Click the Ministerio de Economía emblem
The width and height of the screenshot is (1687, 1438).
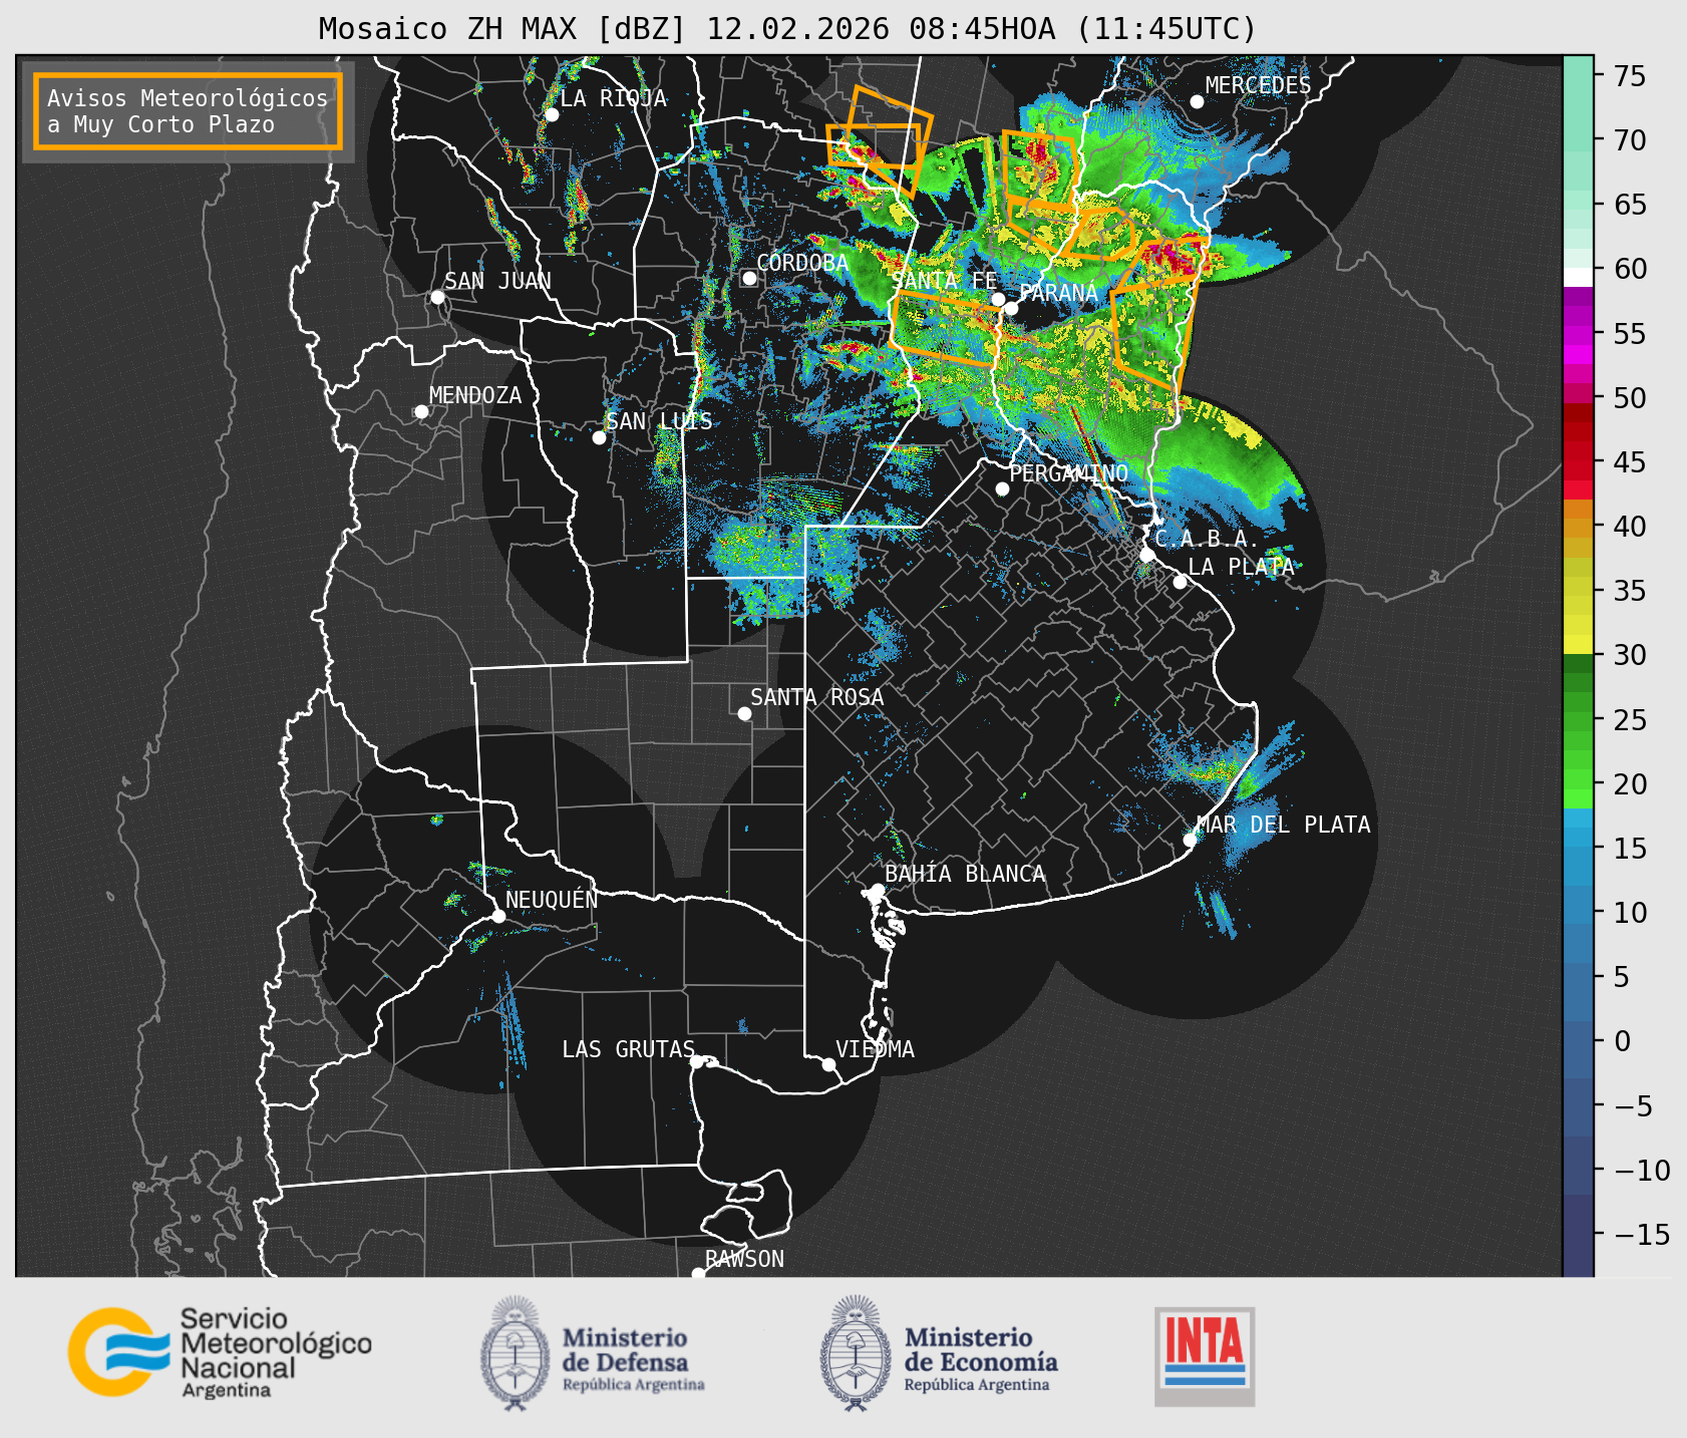coord(855,1353)
